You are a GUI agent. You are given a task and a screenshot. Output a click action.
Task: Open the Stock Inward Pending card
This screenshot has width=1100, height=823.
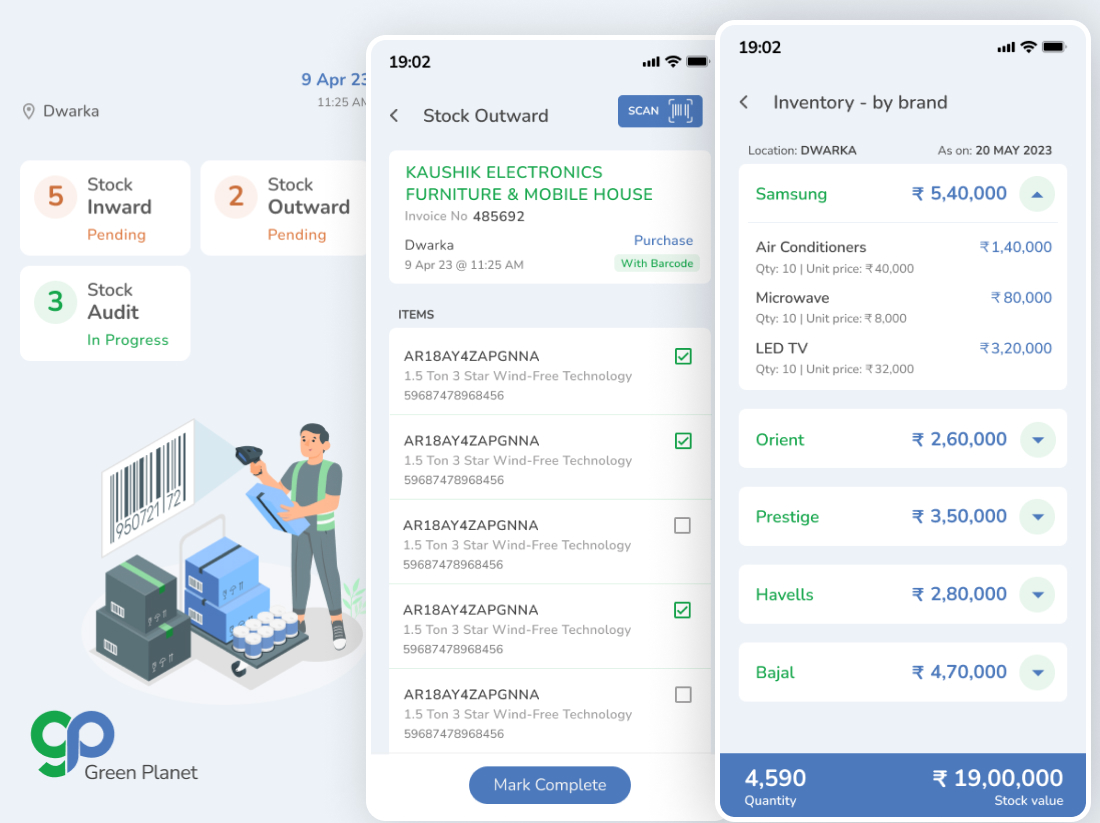tap(105, 208)
